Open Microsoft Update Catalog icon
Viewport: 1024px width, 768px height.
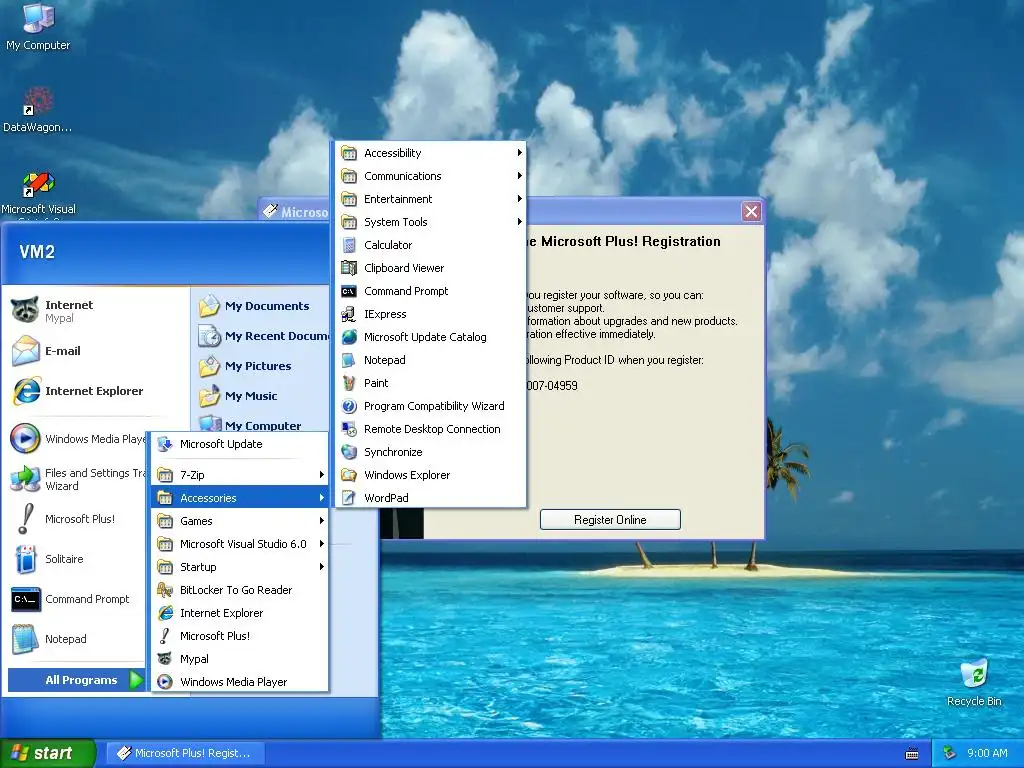(349, 337)
